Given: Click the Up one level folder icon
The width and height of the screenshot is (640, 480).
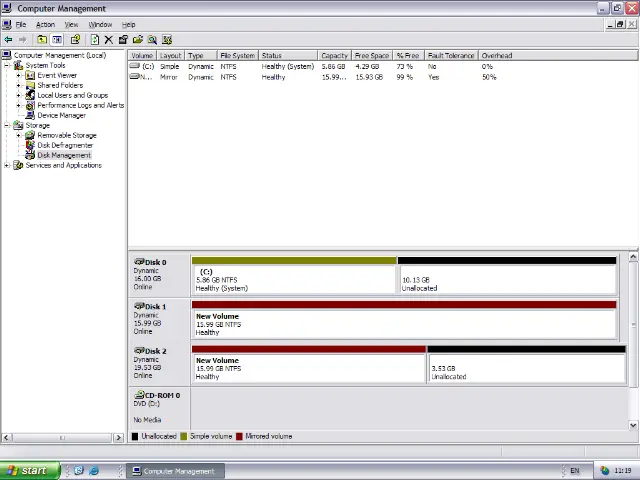Looking at the screenshot, I should (x=42, y=40).
